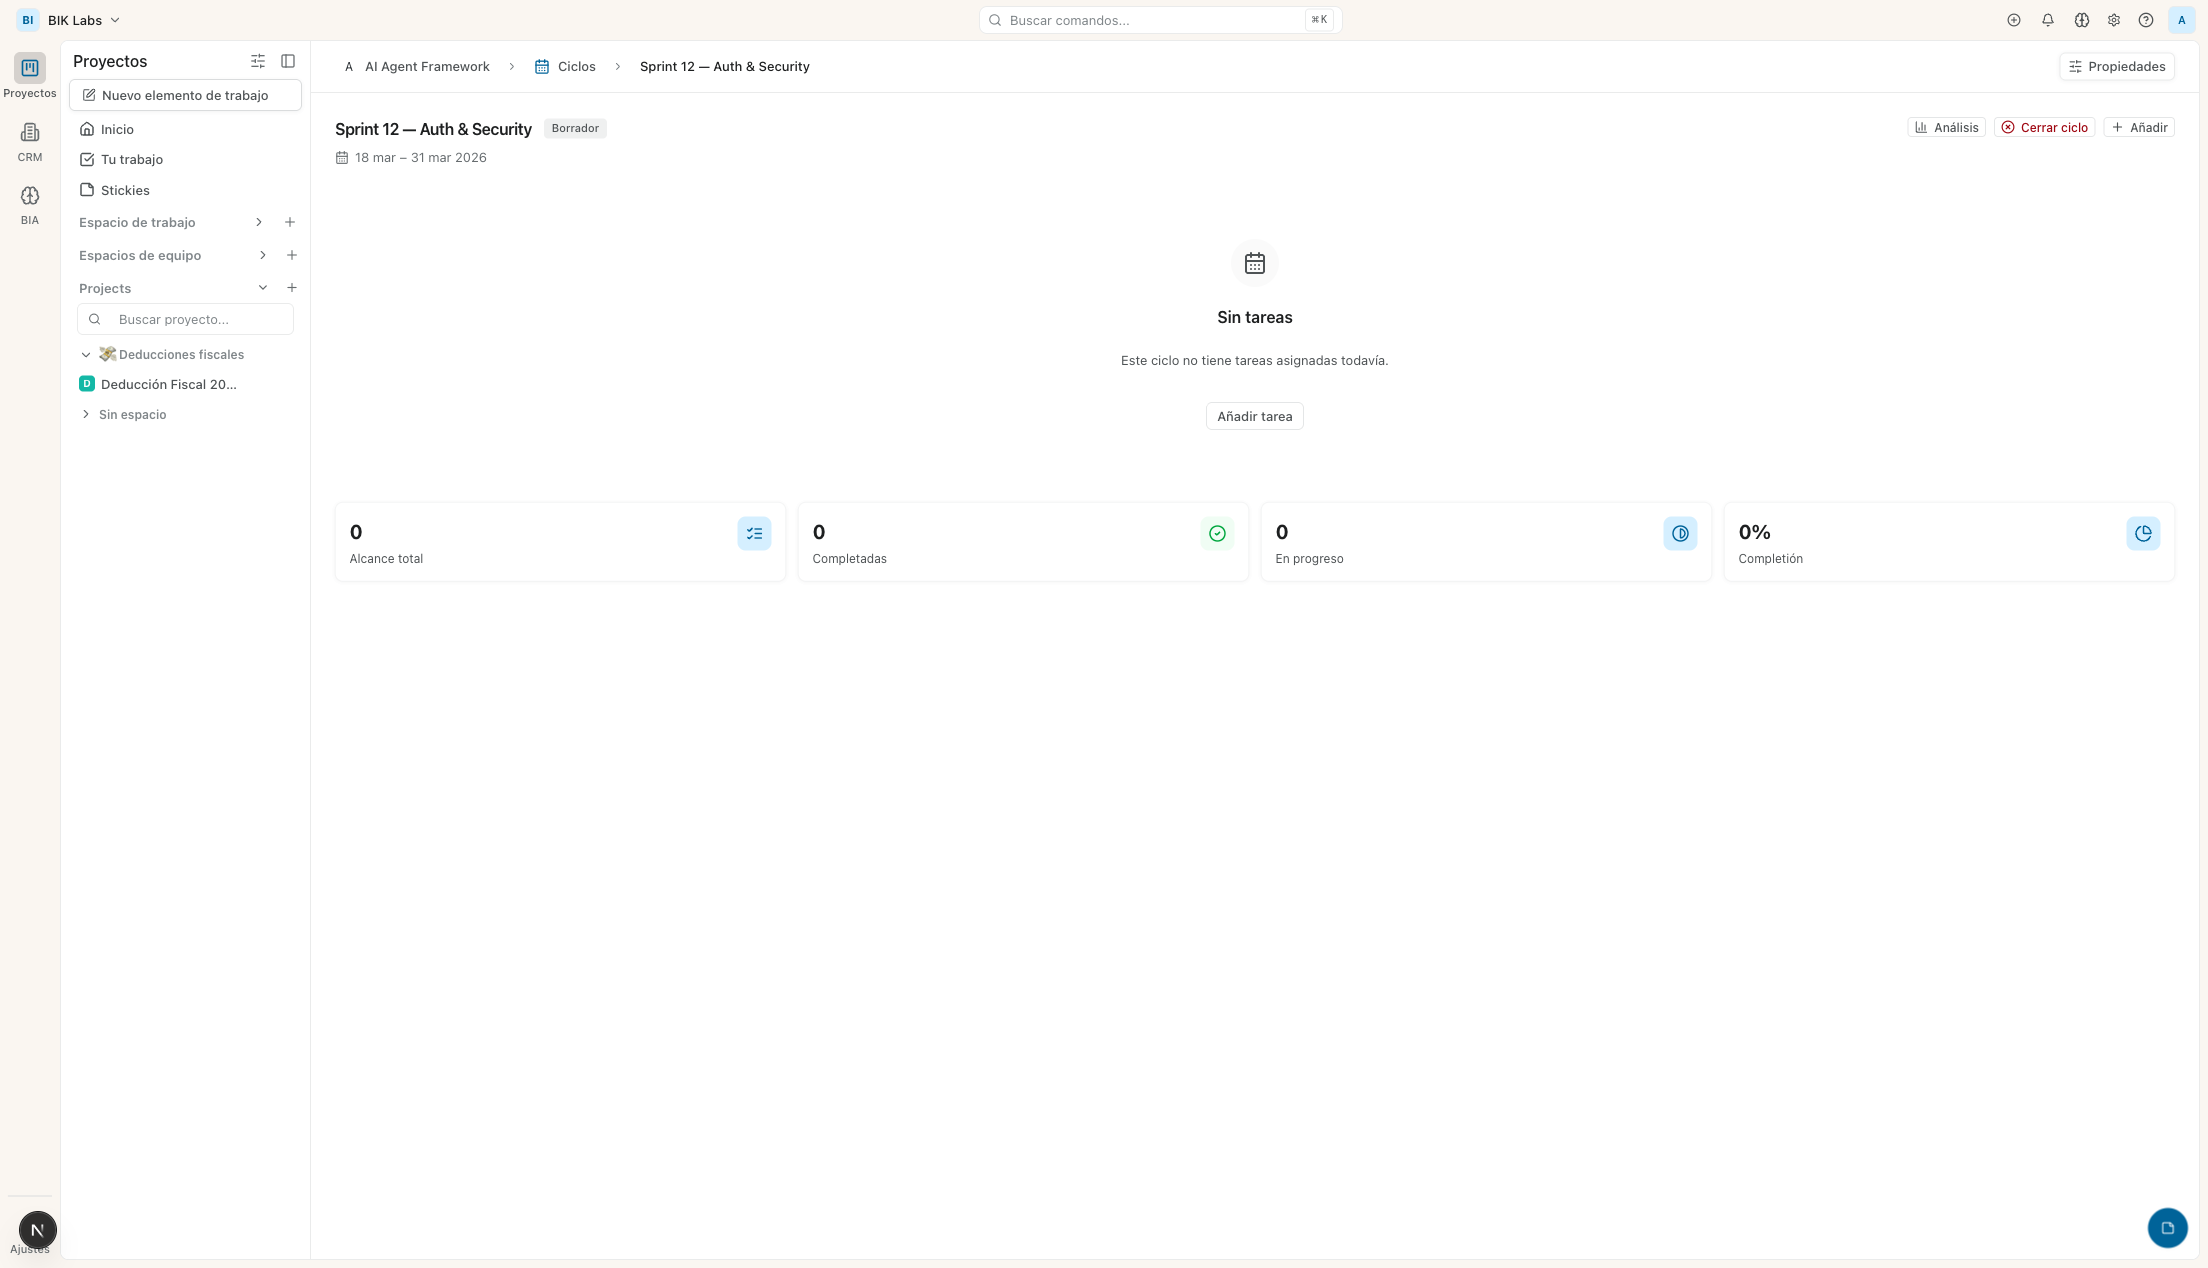The width and height of the screenshot is (2208, 1268).
Task: Open Stickies from sidebar
Action: click(x=125, y=190)
